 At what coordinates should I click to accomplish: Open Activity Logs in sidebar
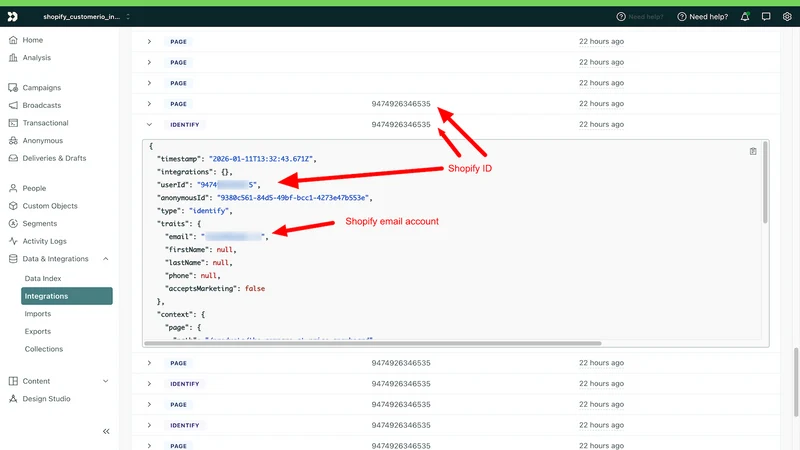click(44, 241)
